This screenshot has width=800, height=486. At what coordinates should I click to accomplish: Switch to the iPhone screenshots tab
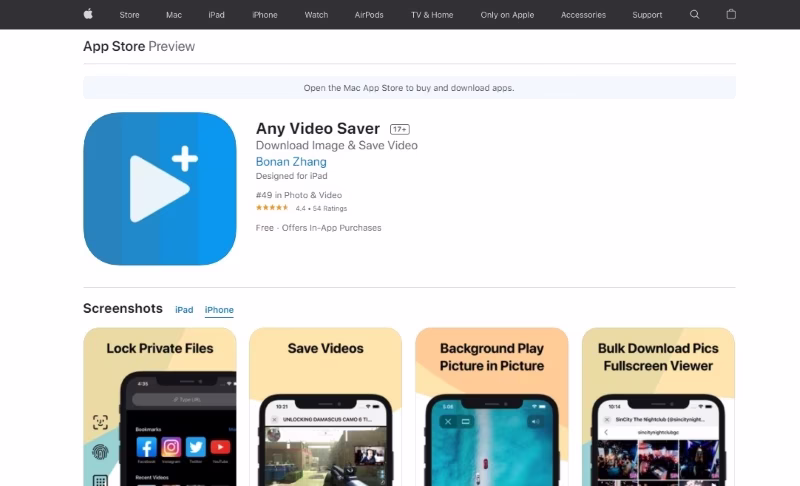point(219,310)
